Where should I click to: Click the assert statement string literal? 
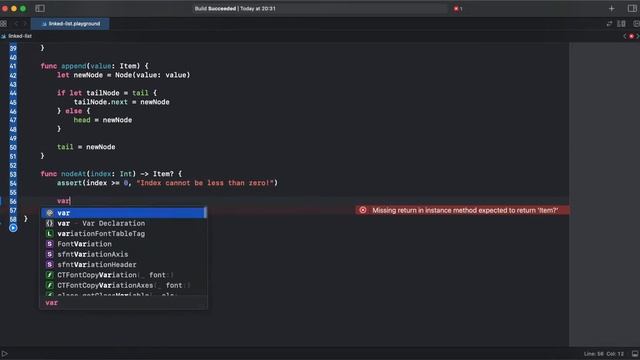(205, 183)
